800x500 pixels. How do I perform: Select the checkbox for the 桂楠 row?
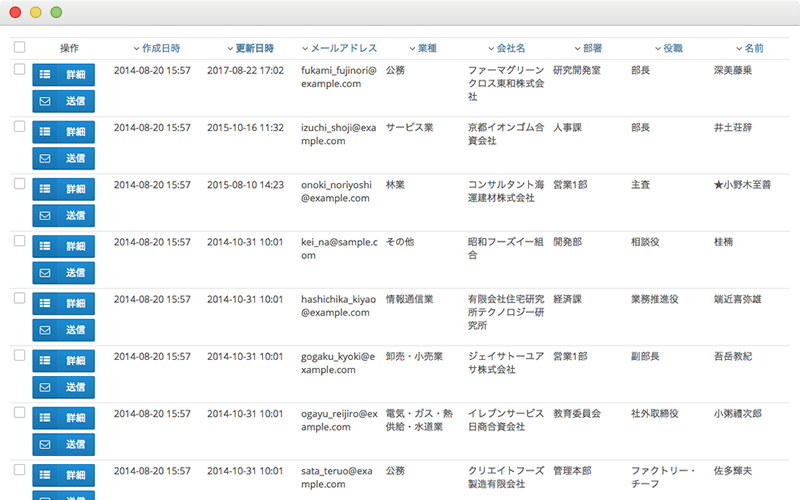tap(19, 240)
